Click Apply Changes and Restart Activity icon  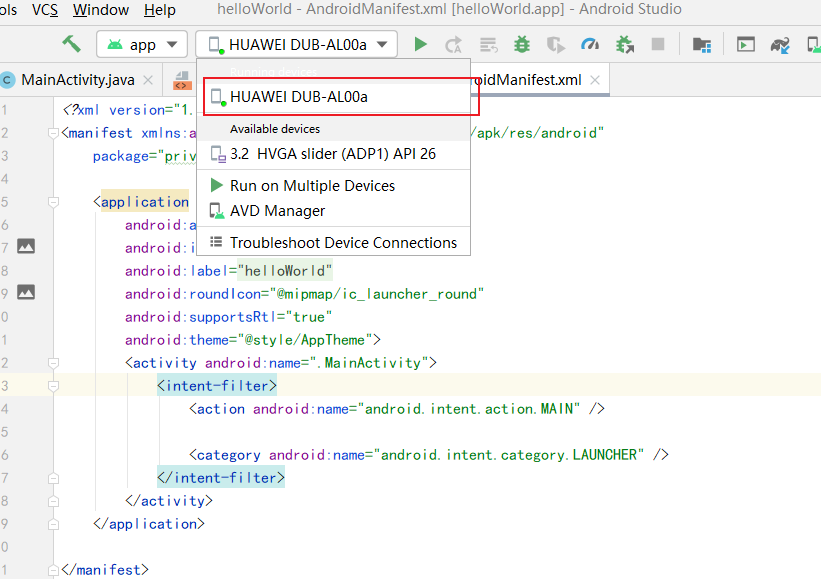pos(453,44)
